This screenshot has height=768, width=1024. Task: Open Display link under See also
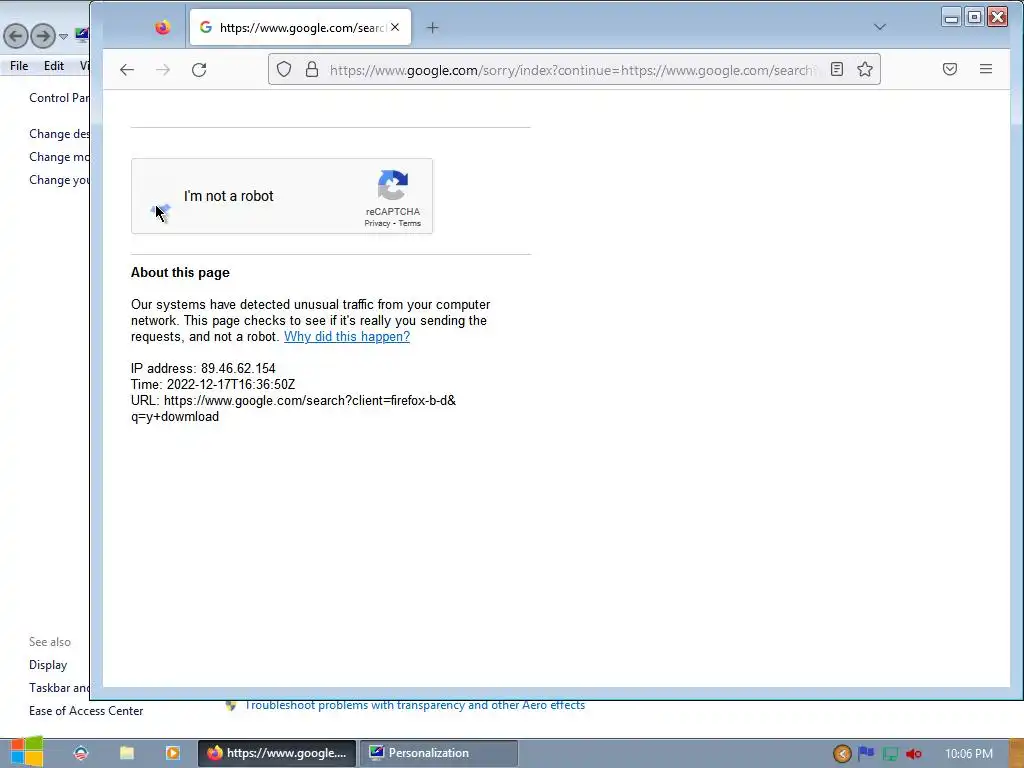48,665
